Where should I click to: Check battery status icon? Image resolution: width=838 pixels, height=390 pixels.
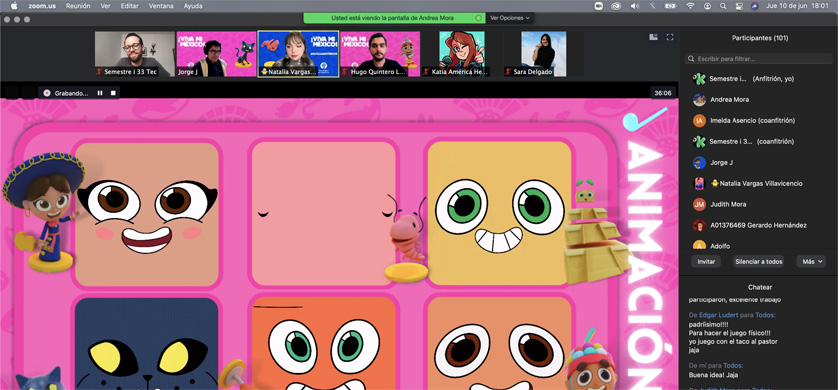[x=670, y=6]
